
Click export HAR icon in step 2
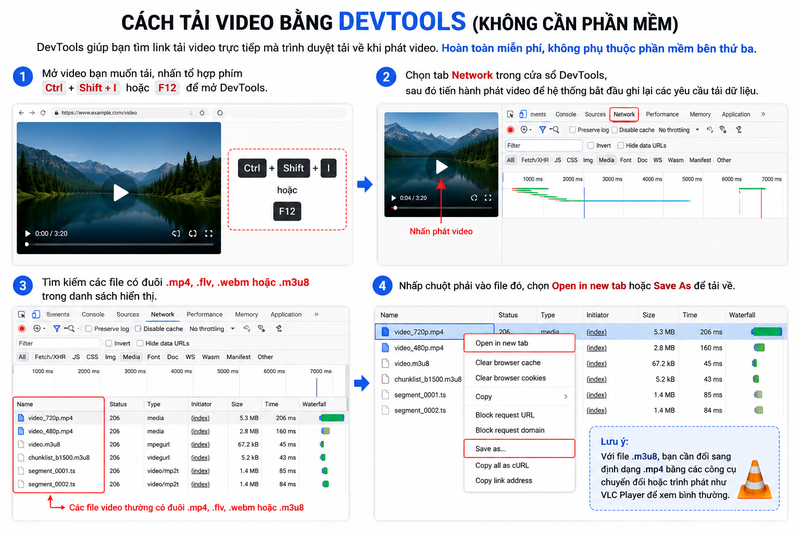738,130
